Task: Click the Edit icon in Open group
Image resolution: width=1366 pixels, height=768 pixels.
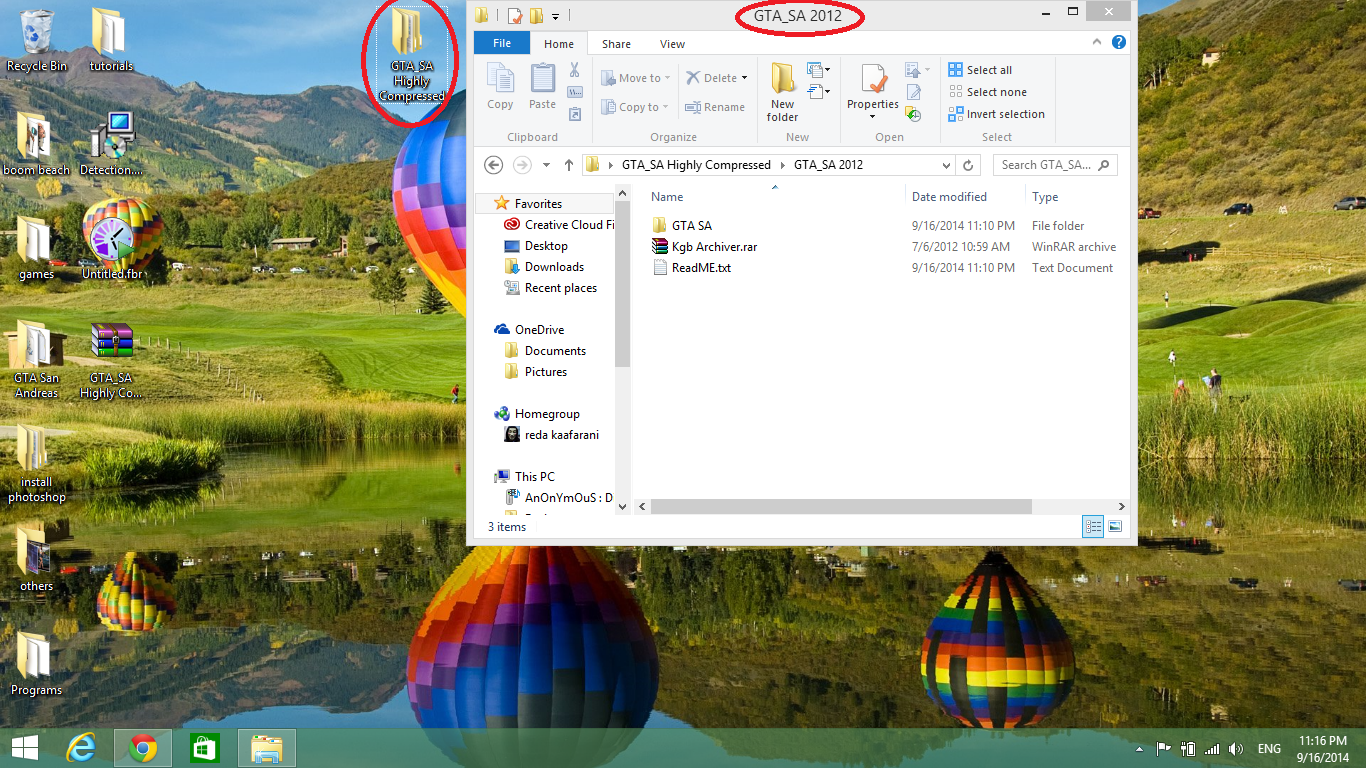Action: tap(913, 92)
